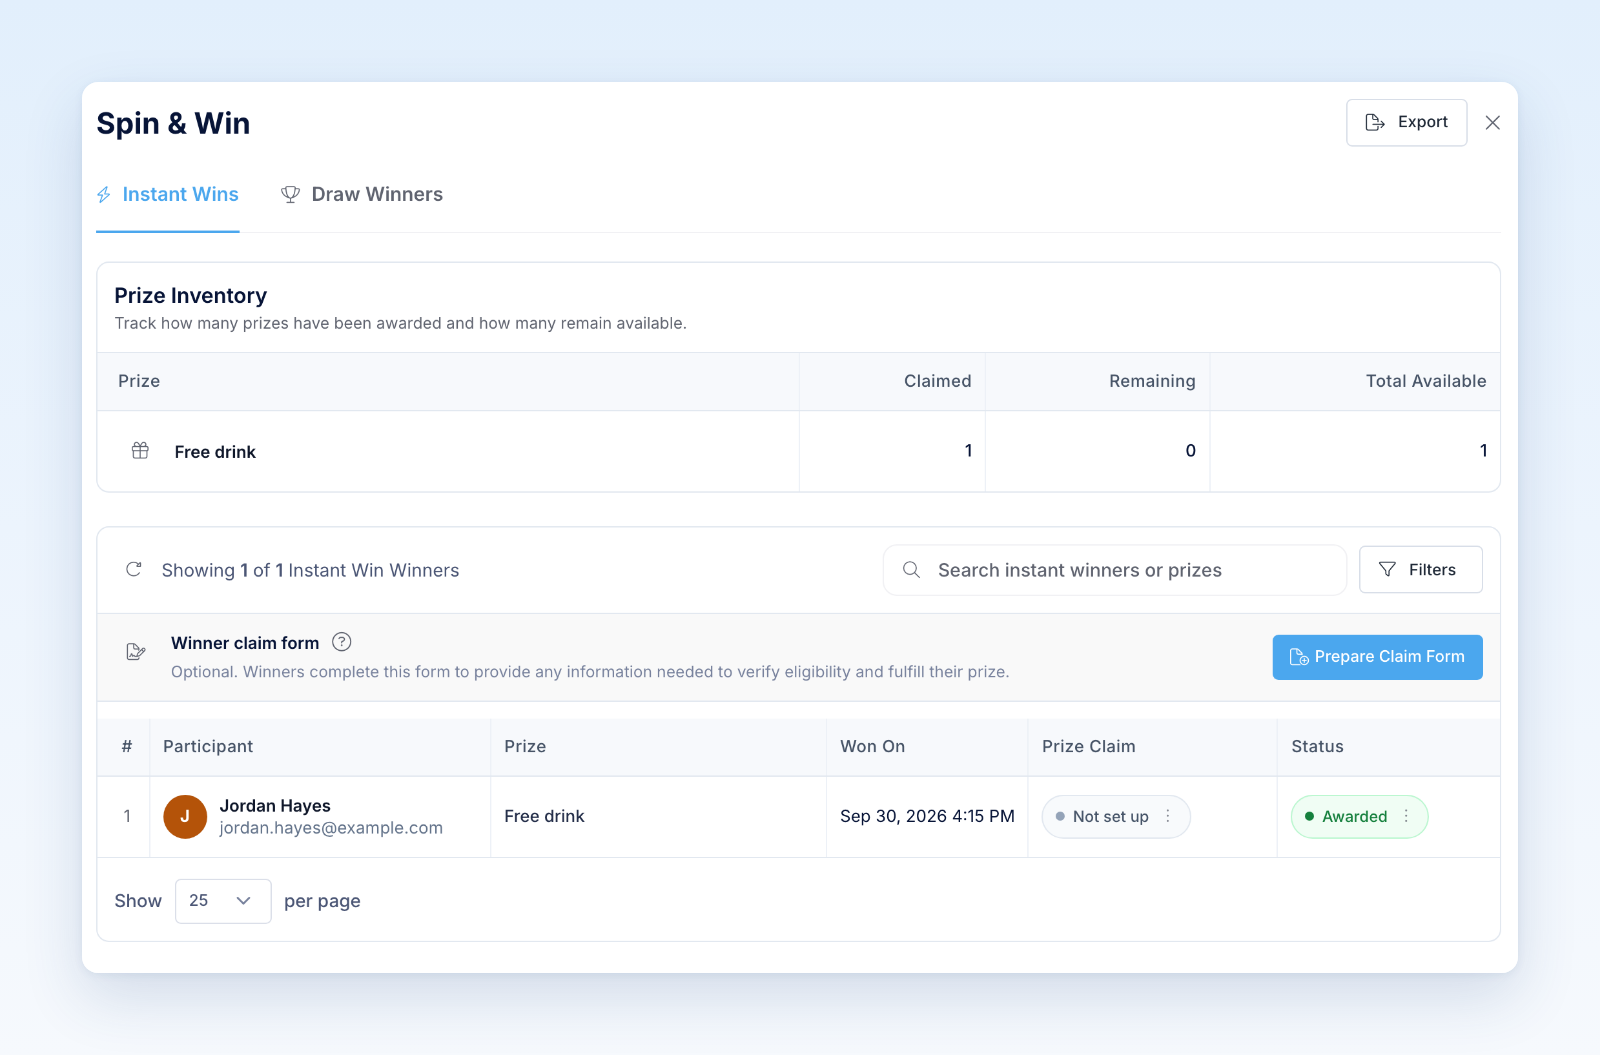This screenshot has width=1600, height=1055.
Task: Click Prepare Claim Form button
Action: [1377, 657]
